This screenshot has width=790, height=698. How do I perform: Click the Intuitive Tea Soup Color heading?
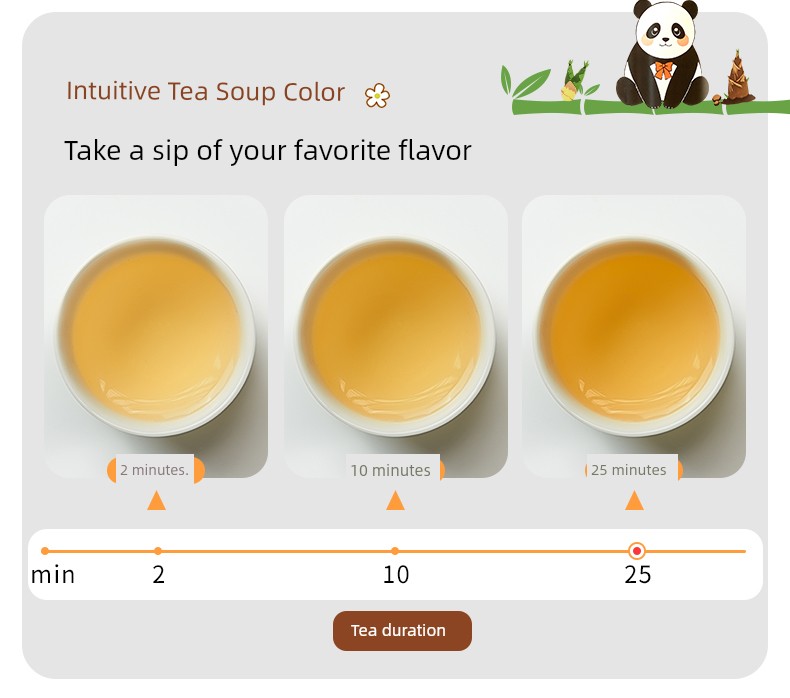206,91
